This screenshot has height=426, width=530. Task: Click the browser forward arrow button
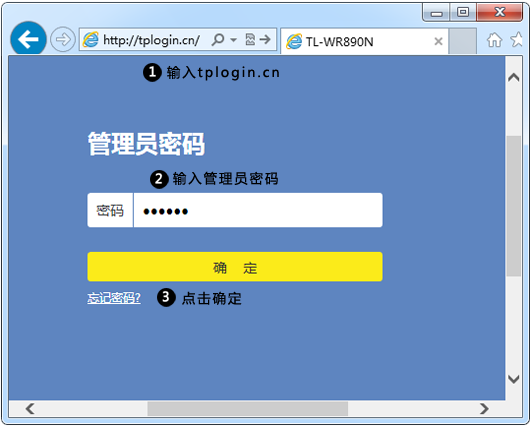(x=63, y=40)
